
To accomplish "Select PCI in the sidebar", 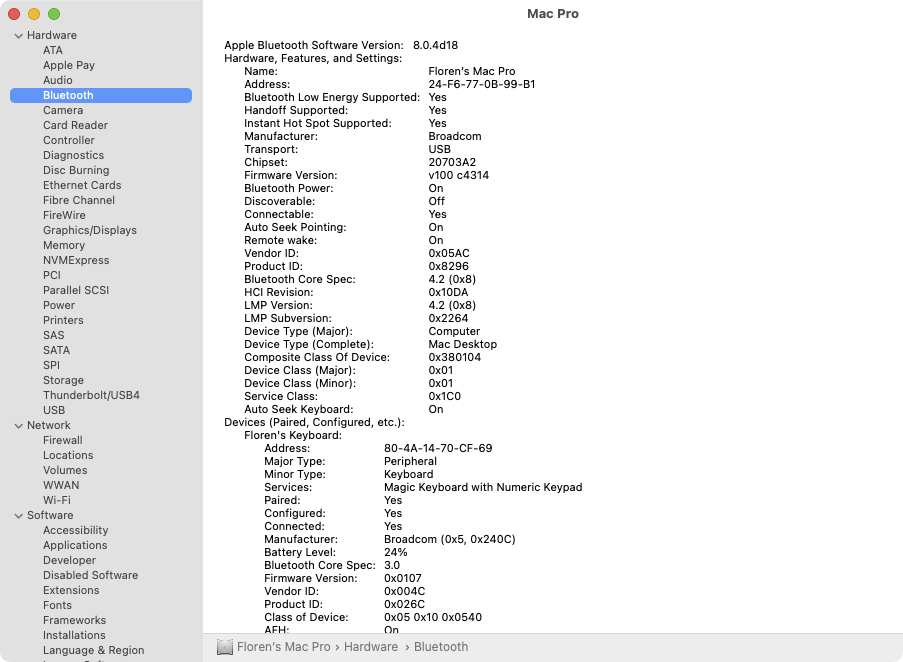I will (52, 275).
